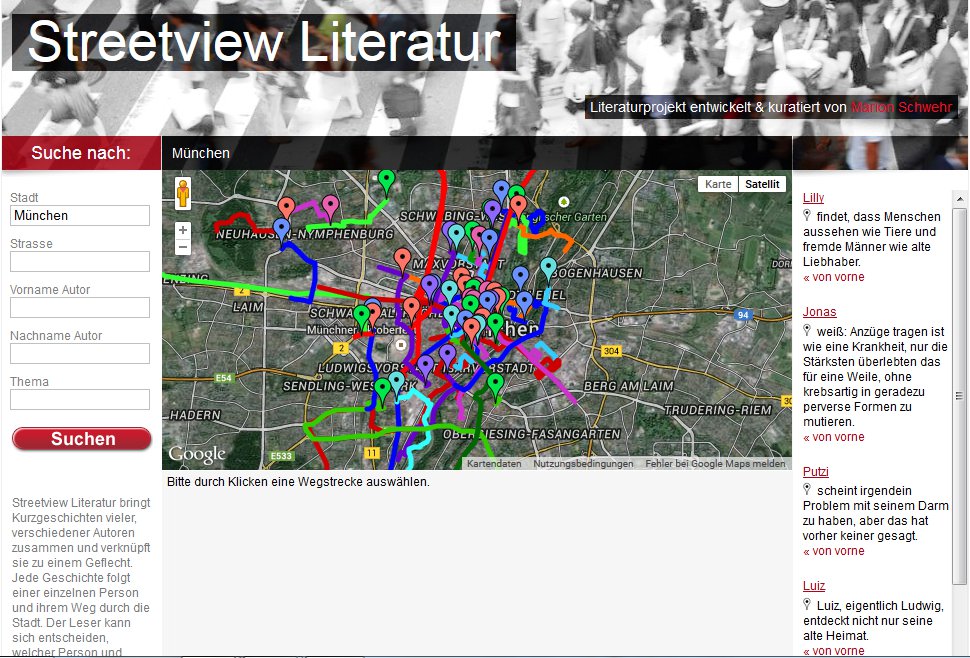Viewport: 970px width, 658px height.
Task: Click the Streetview Literatur site title
Action: tap(264, 41)
